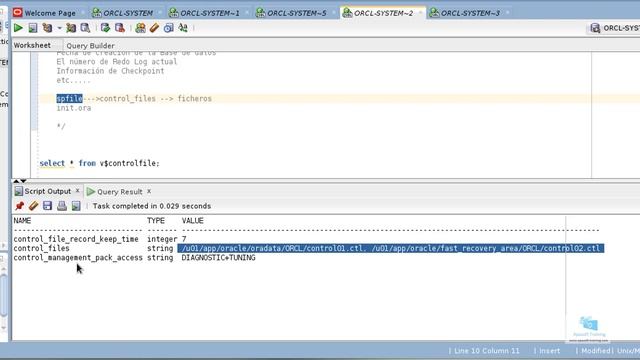Image resolution: width=640 pixels, height=360 pixels.
Task: Click the script icon right of the Print icon
Action: click(76, 206)
